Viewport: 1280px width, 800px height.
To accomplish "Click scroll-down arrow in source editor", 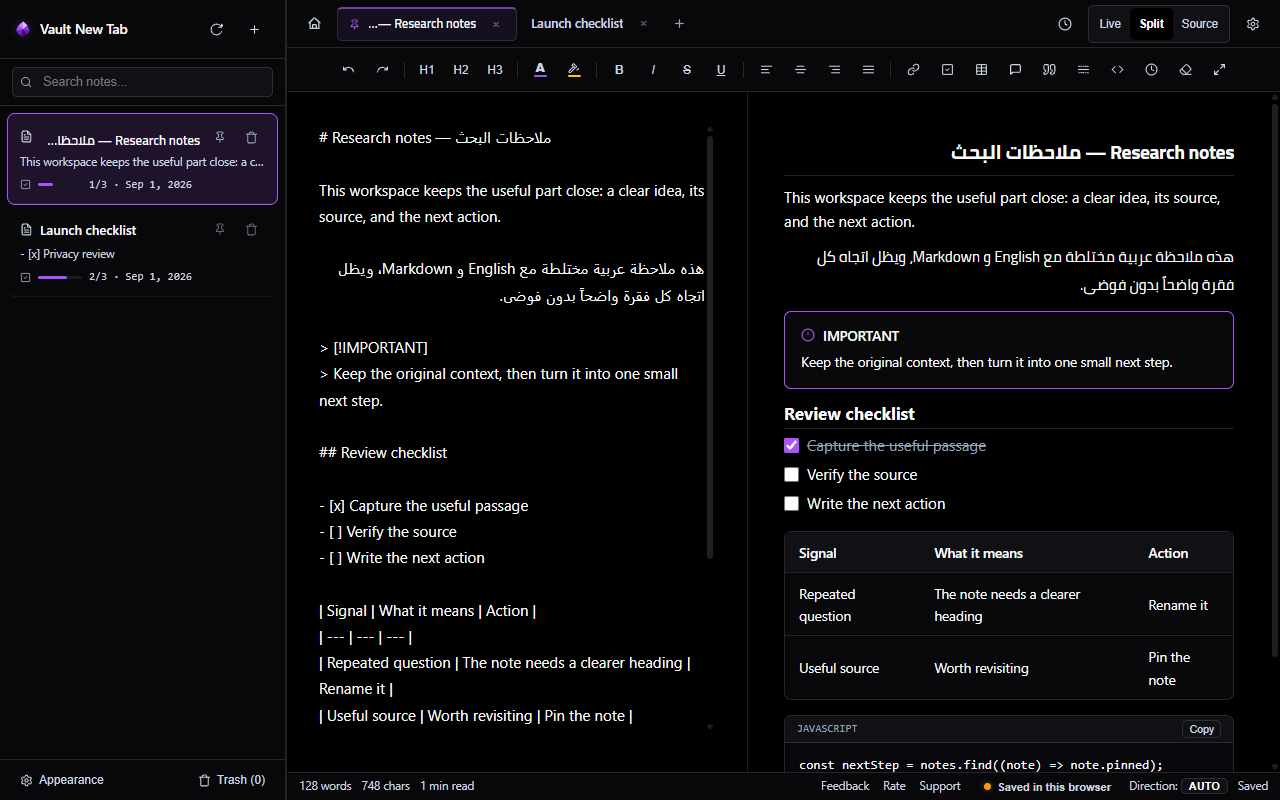I will click(x=710, y=727).
